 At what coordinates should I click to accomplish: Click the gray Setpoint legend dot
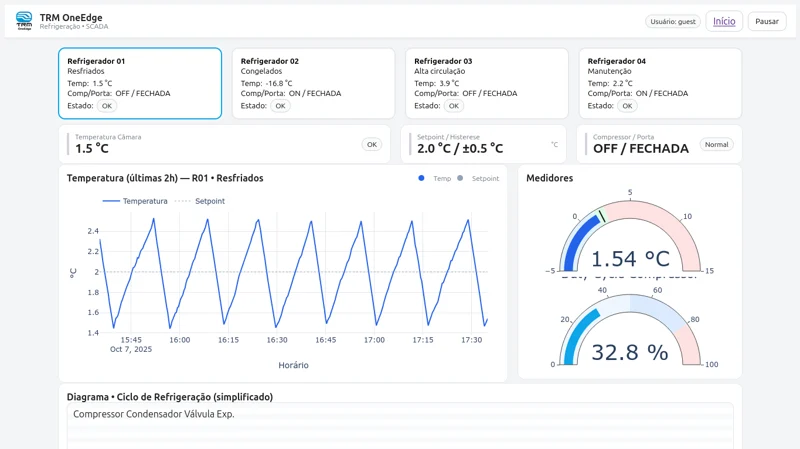click(x=460, y=178)
